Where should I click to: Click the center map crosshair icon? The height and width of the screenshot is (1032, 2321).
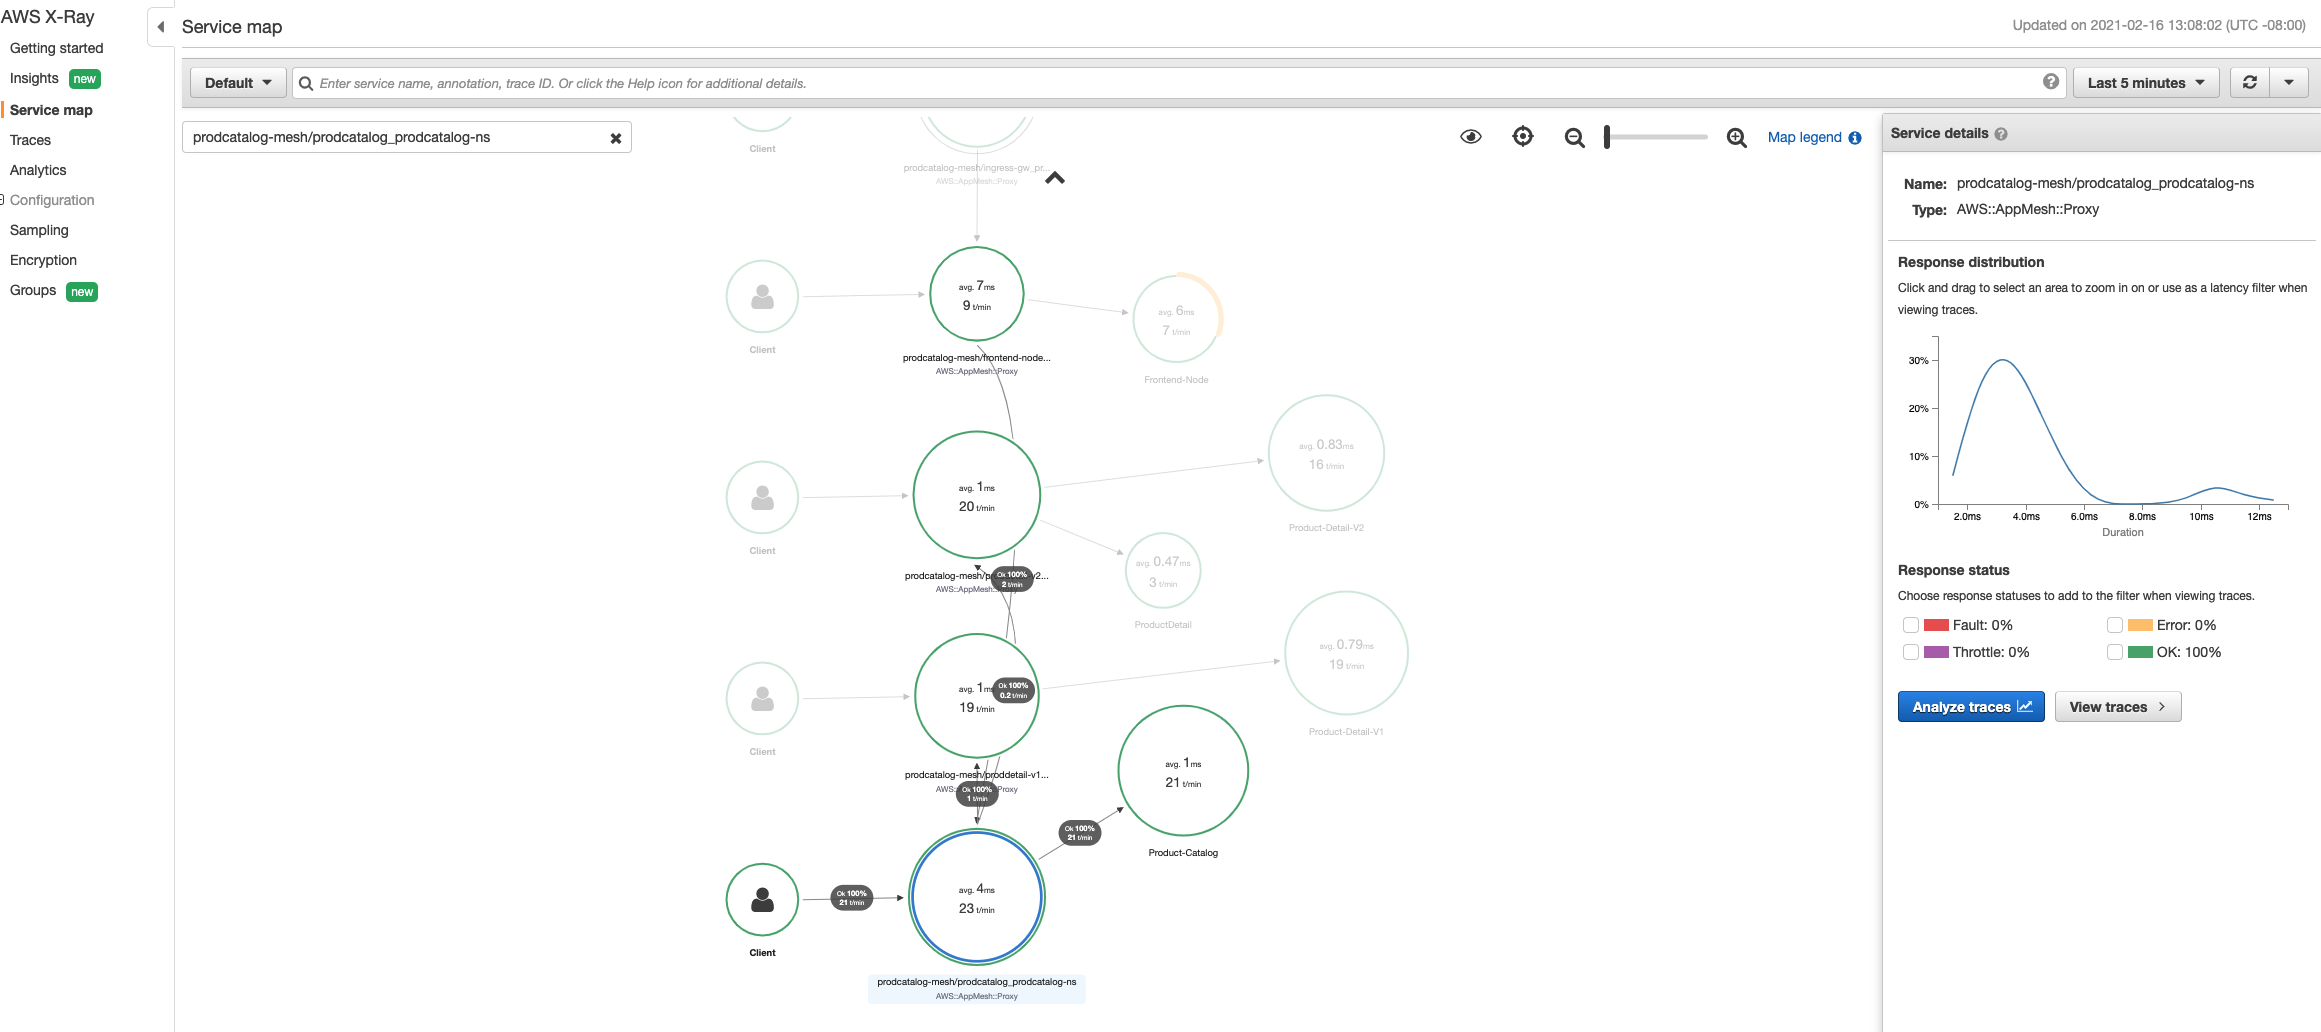(x=1523, y=137)
